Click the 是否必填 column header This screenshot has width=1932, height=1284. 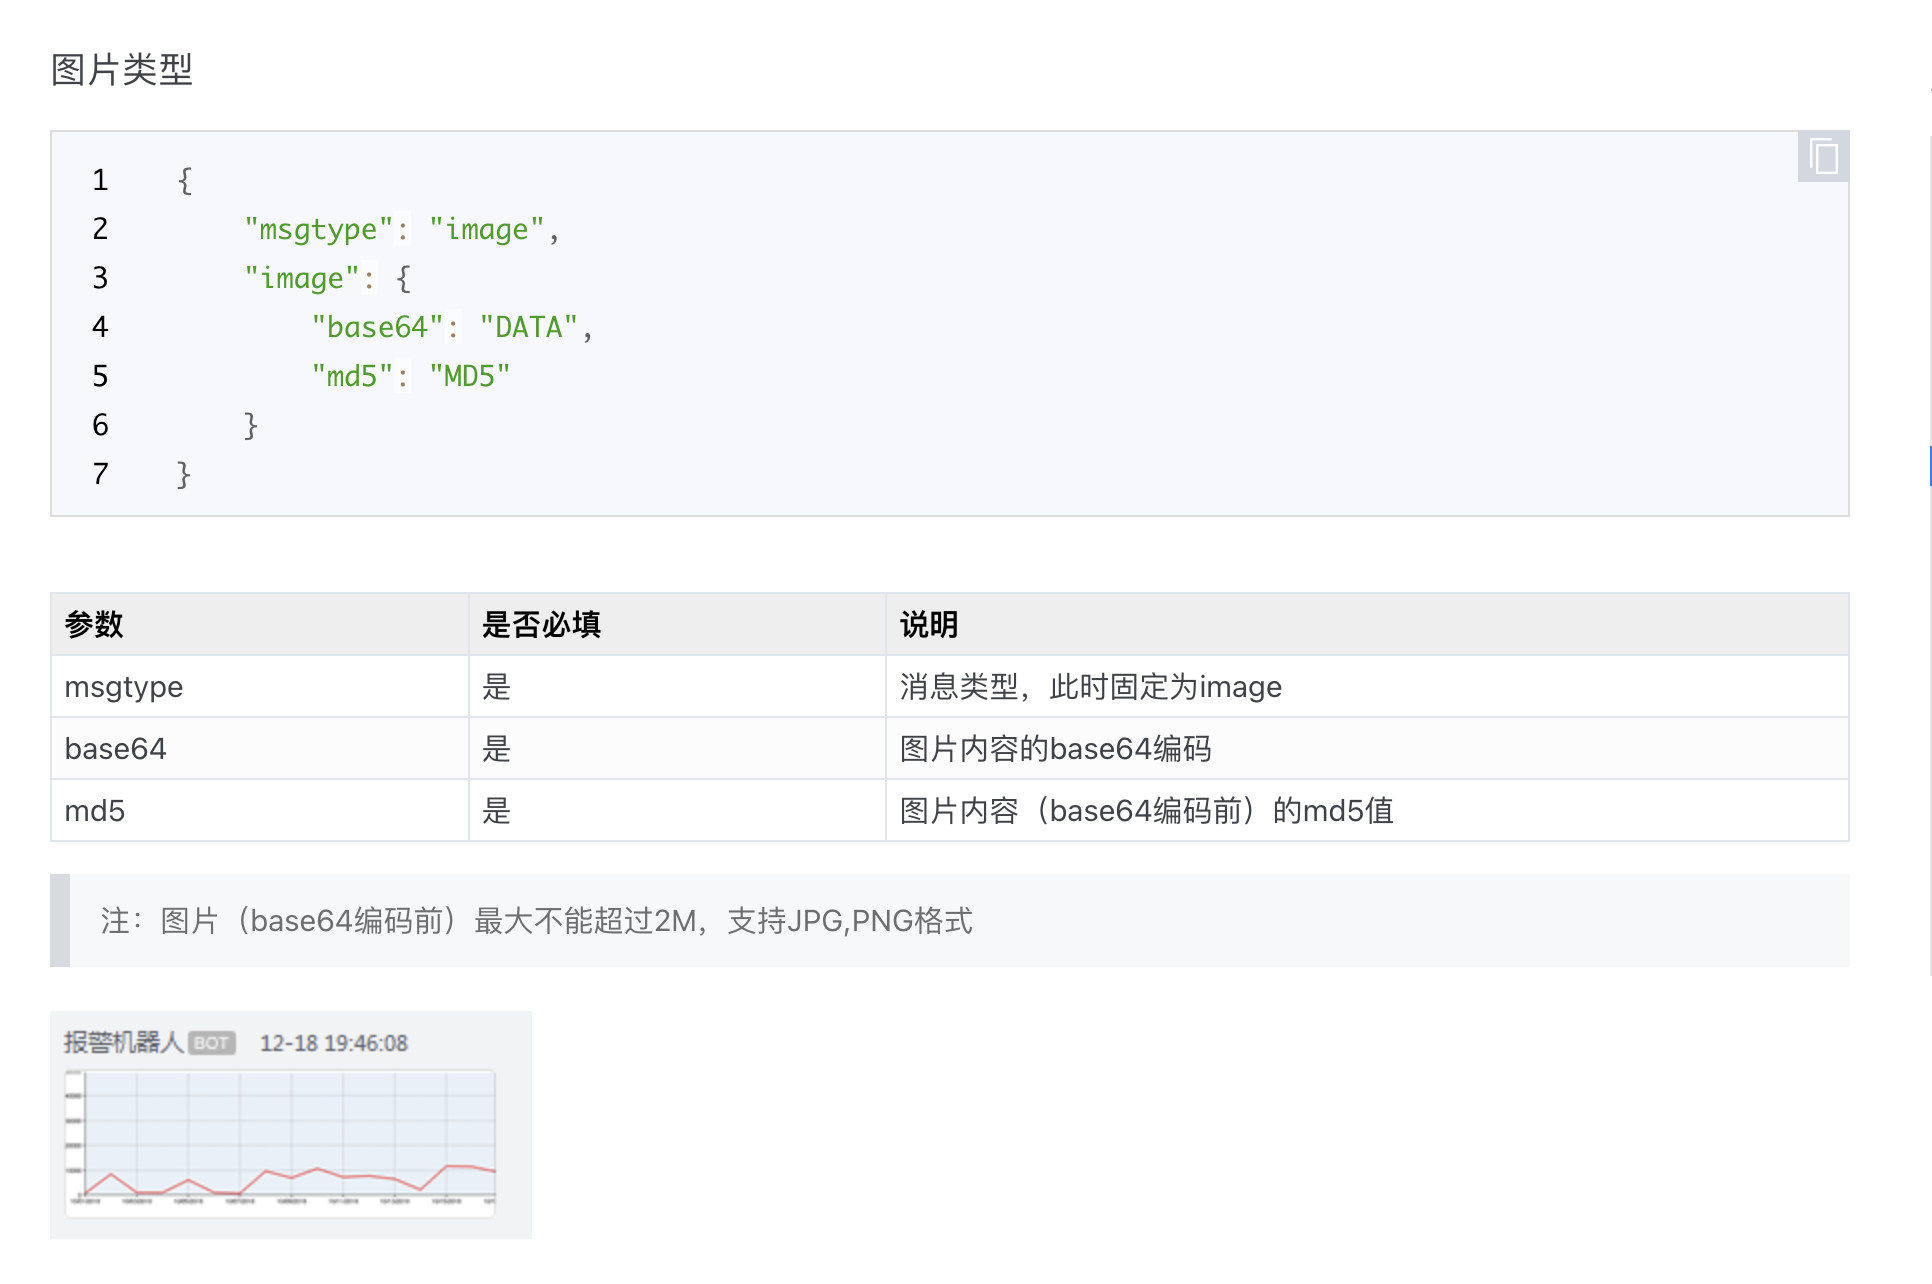pos(541,625)
